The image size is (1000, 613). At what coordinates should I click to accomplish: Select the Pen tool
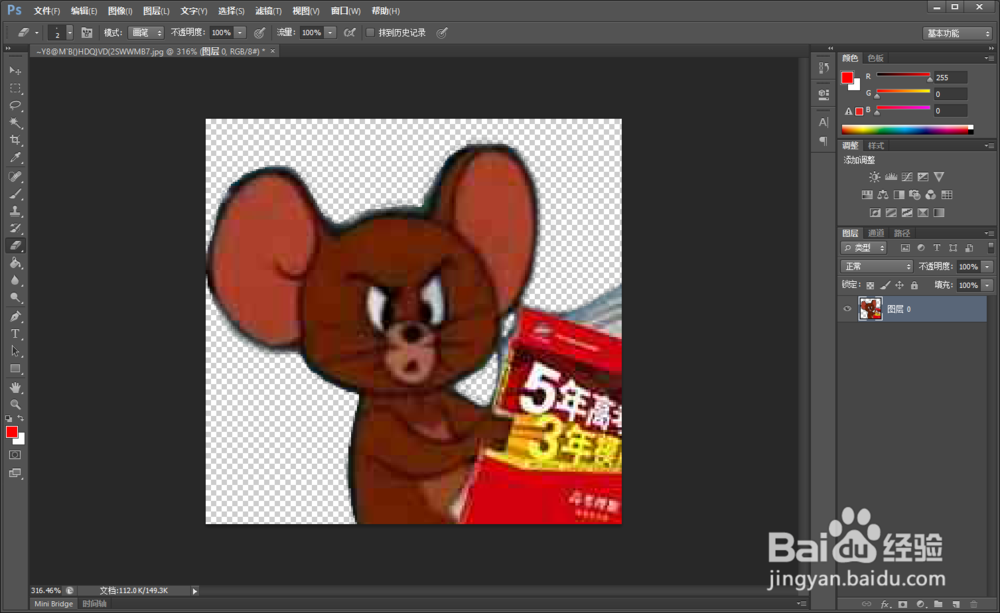coord(15,316)
